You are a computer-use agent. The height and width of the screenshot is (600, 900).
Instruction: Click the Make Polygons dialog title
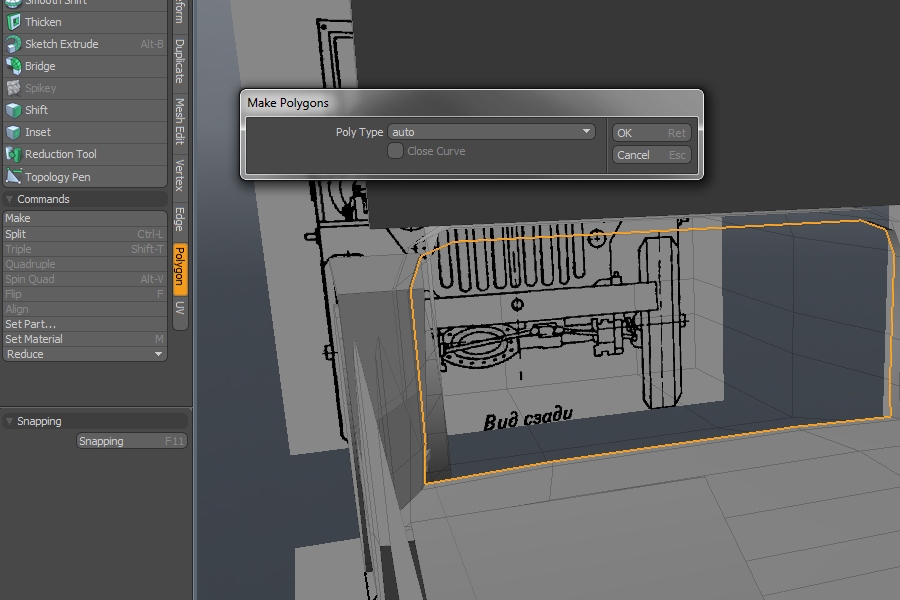[x=288, y=103]
